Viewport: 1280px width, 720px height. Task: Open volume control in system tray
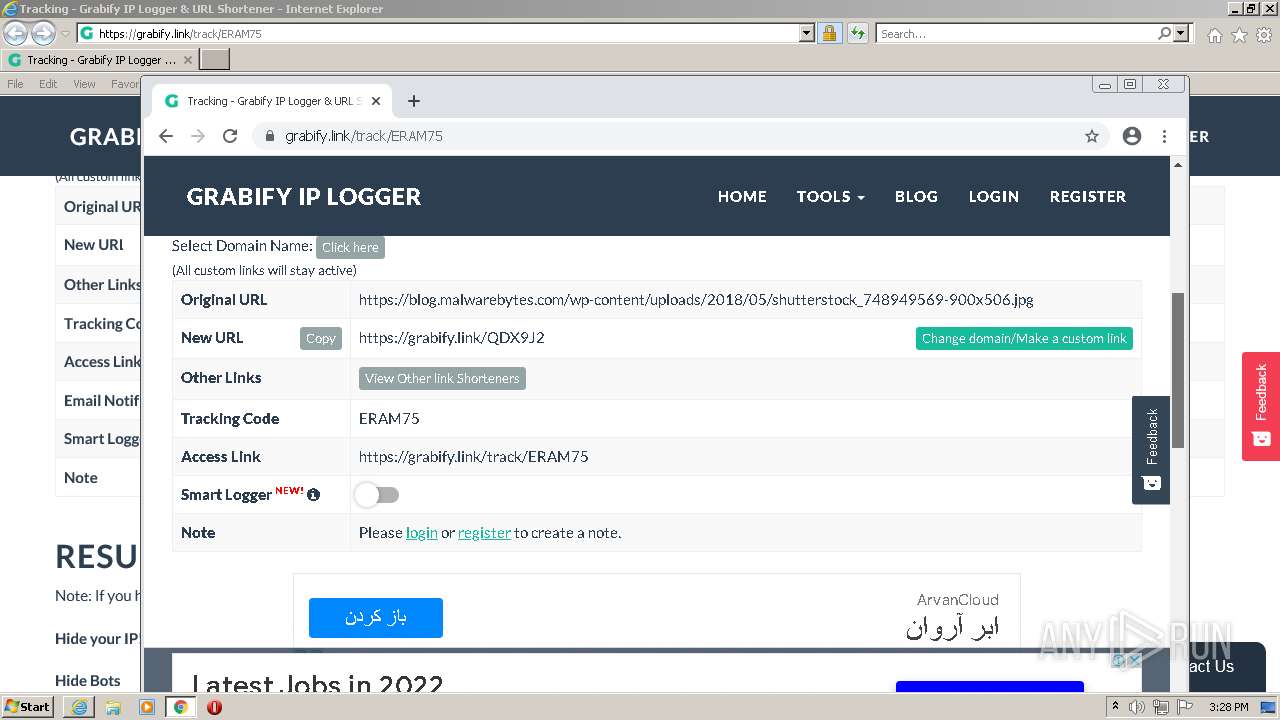[x=1136, y=707]
